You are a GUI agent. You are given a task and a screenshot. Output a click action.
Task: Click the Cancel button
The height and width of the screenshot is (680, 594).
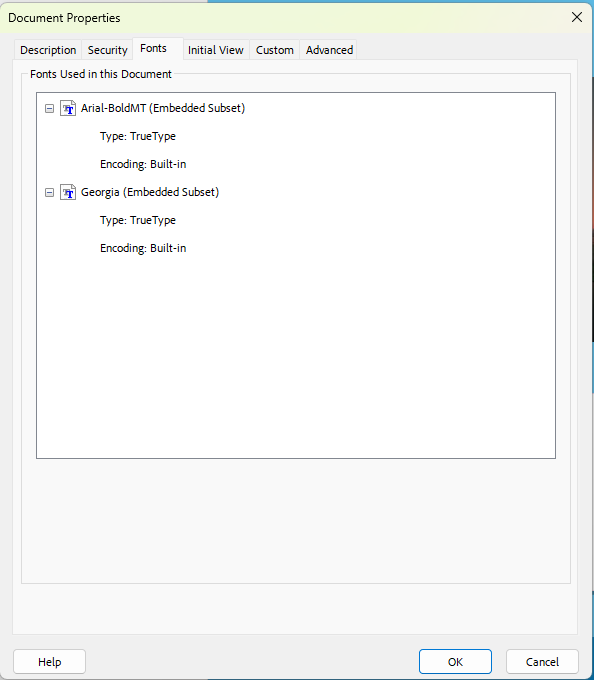click(542, 662)
